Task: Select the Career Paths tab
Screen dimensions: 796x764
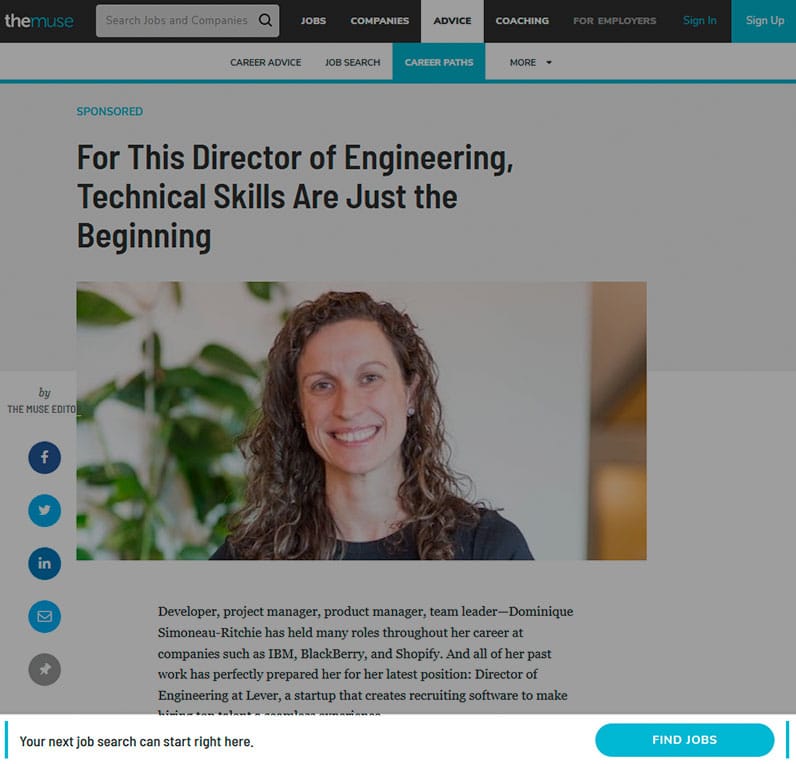Action: [x=439, y=62]
